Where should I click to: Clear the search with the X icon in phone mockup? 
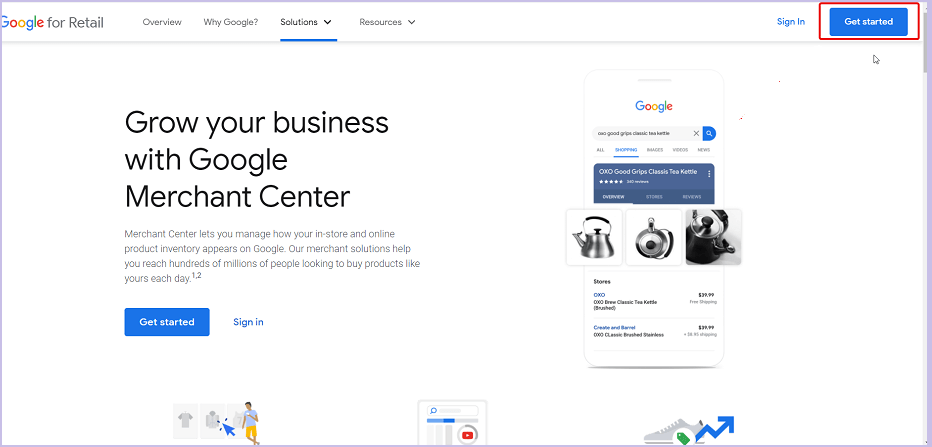pyautogui.click(x=696, y=133)
